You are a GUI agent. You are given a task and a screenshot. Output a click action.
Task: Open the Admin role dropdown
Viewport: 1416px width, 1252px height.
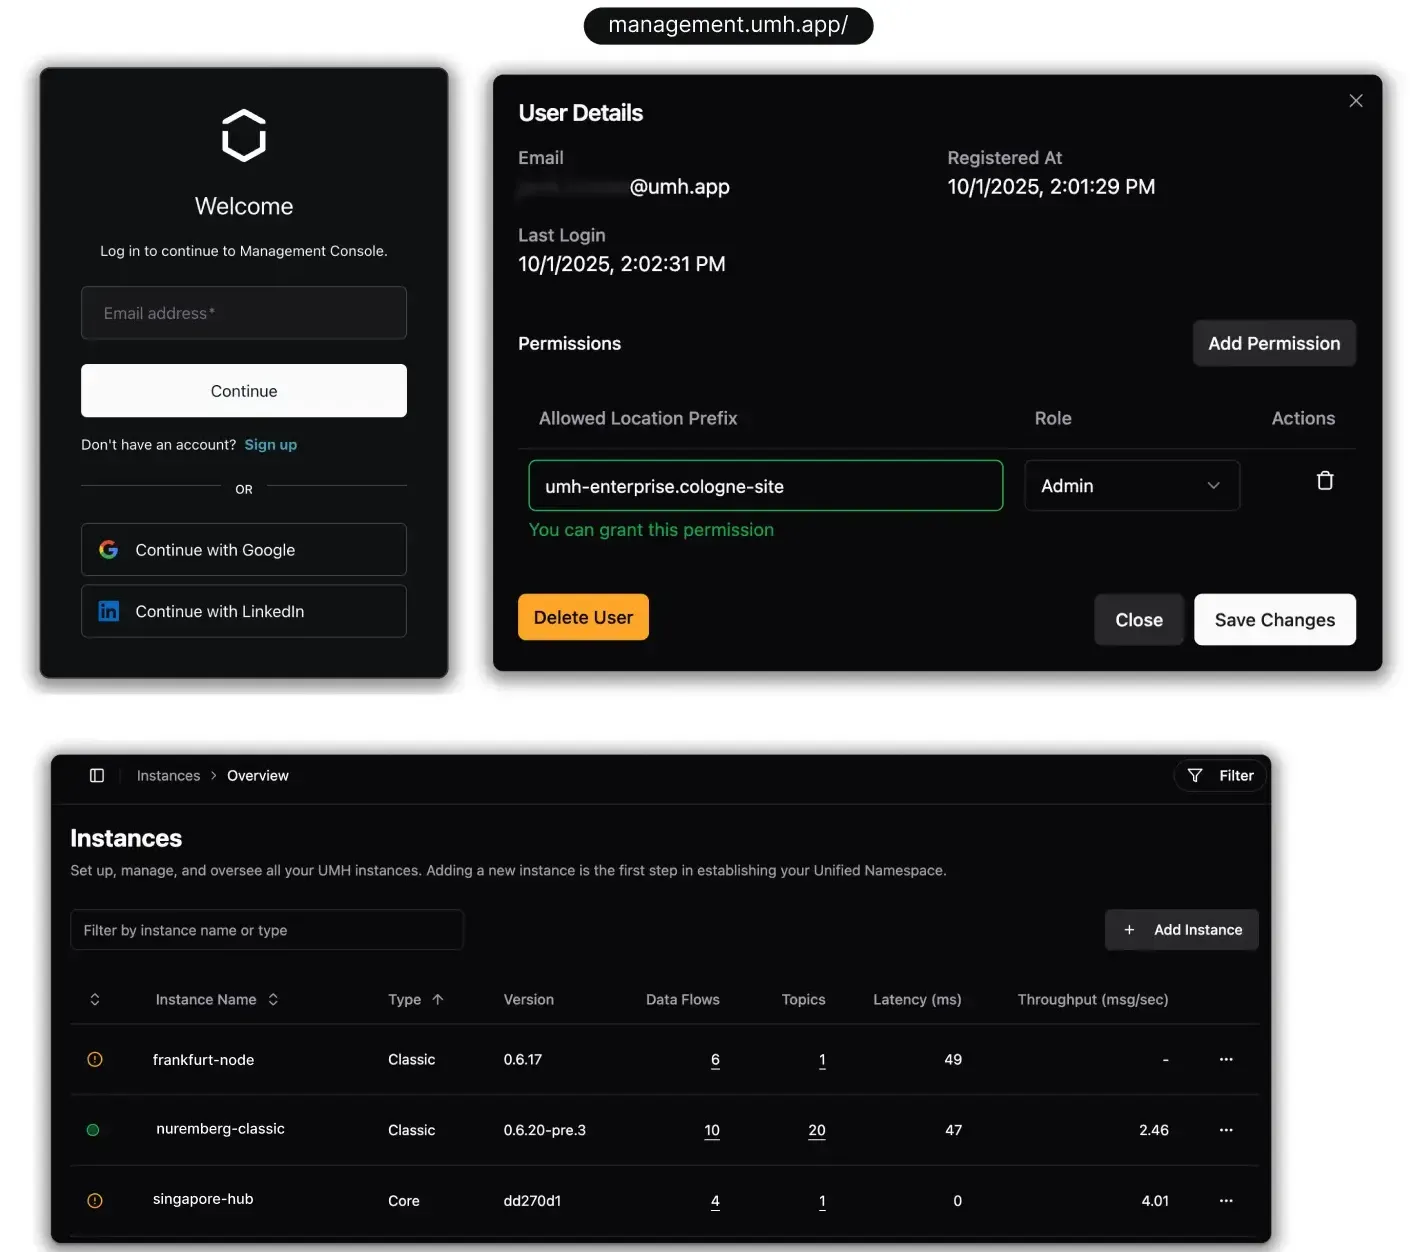coord(1131,486)
